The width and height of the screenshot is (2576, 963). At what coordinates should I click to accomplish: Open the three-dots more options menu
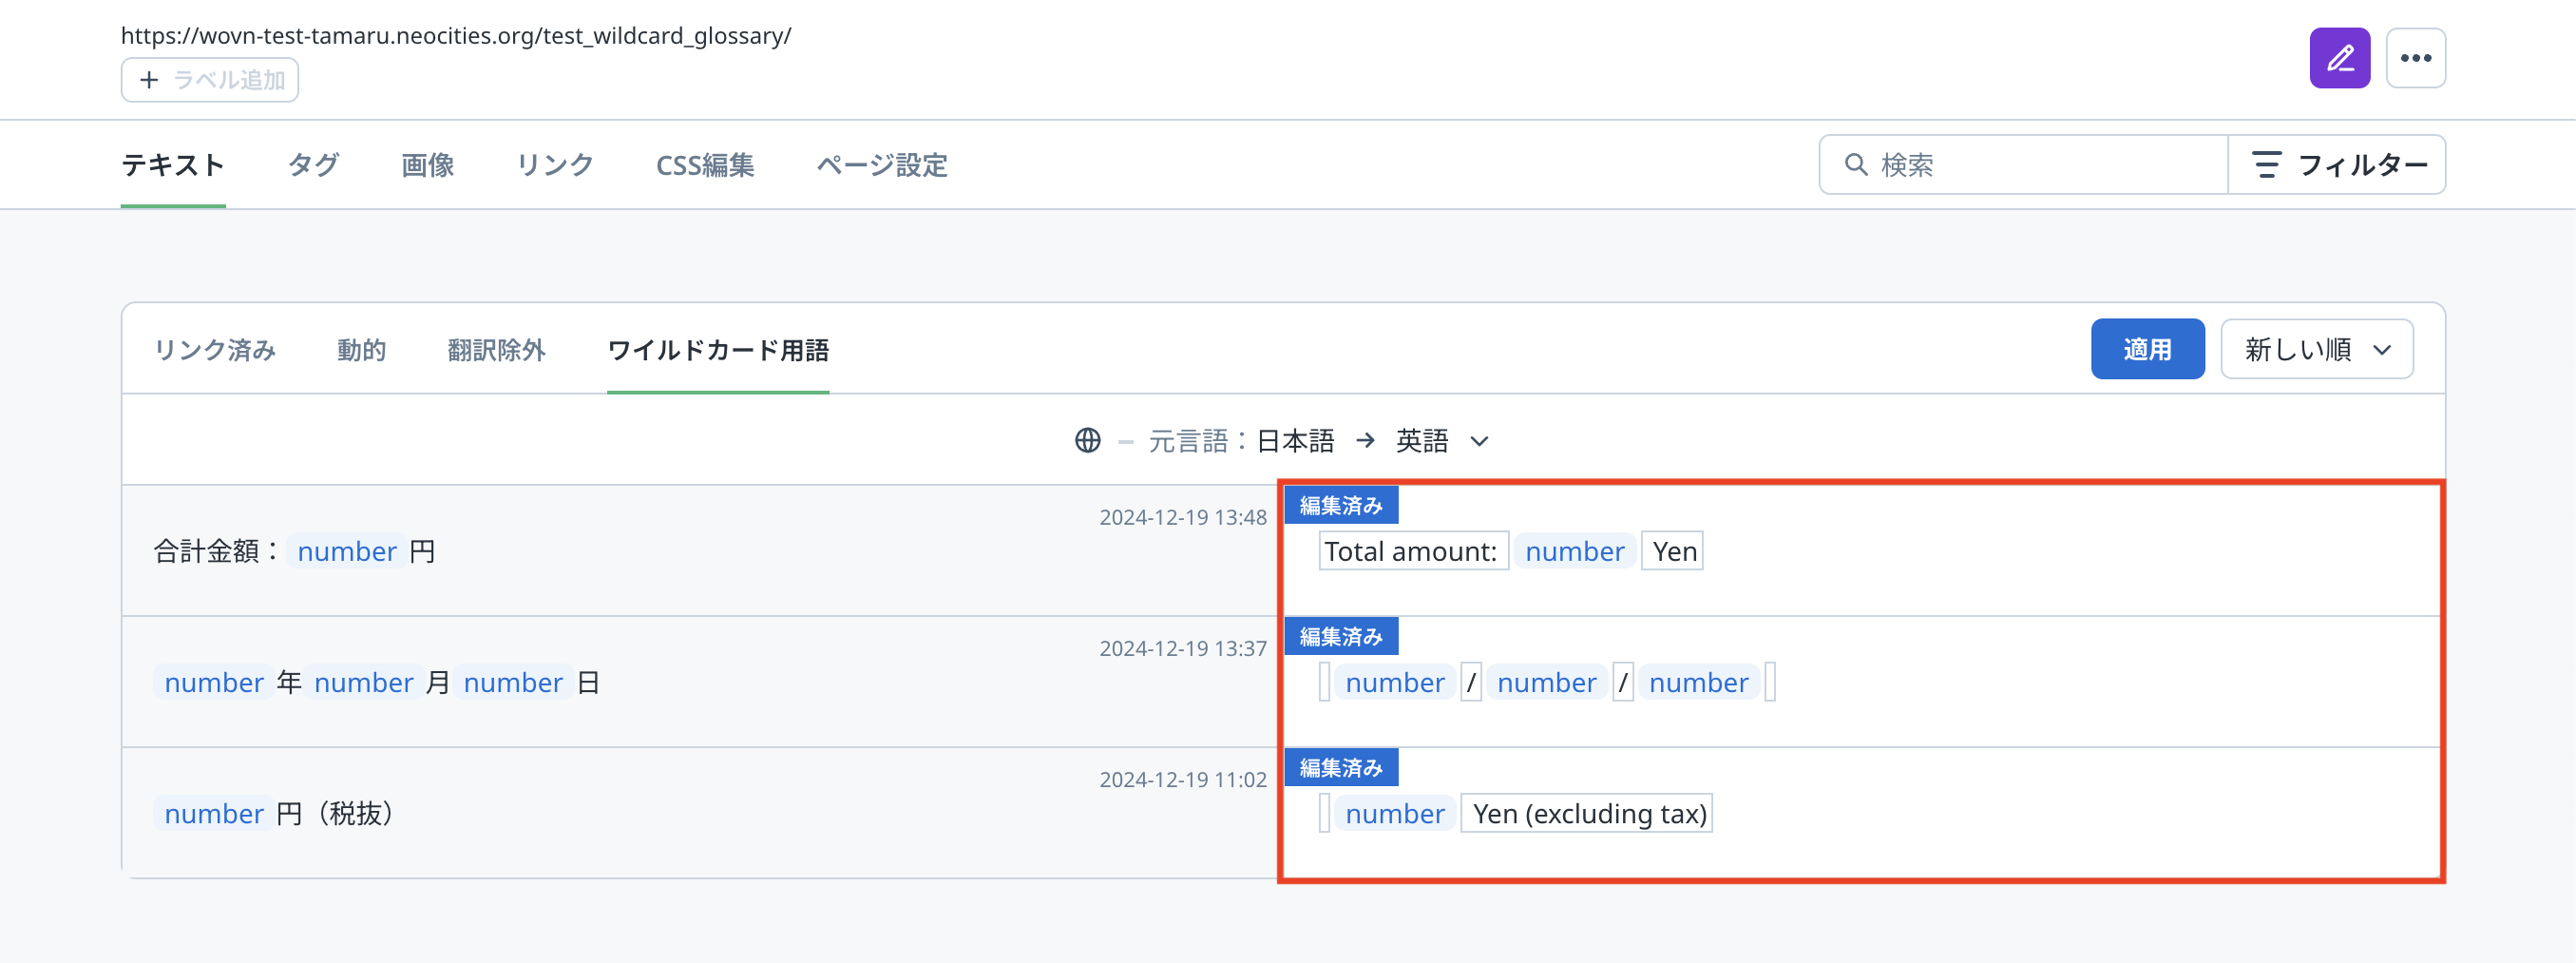(x=2415, y=58)
